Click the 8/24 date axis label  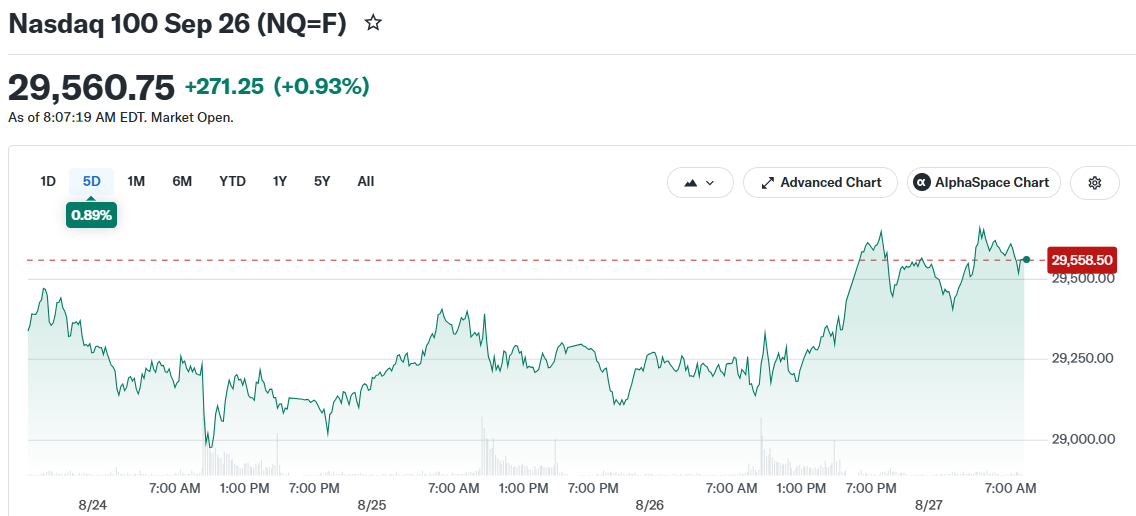click(x=92, y=504)
